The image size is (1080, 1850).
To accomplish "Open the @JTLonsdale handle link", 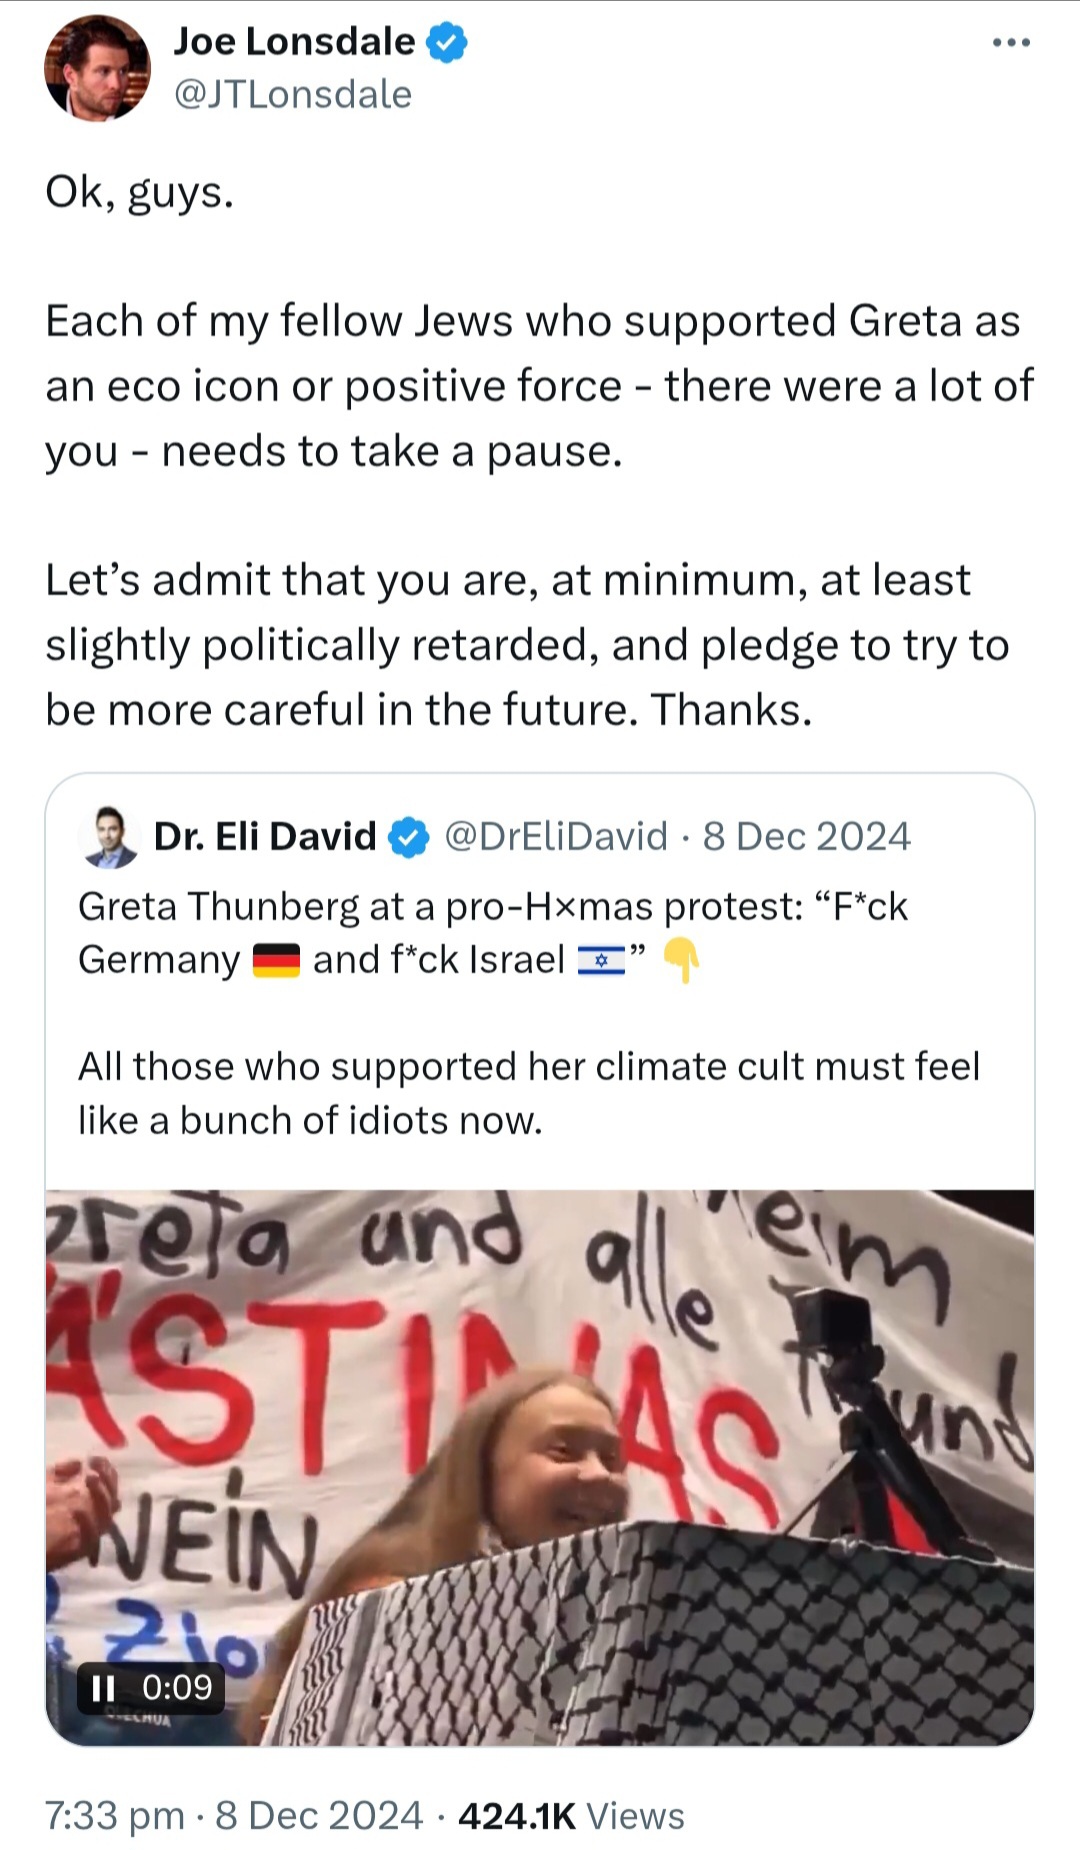I will (293, 95).
